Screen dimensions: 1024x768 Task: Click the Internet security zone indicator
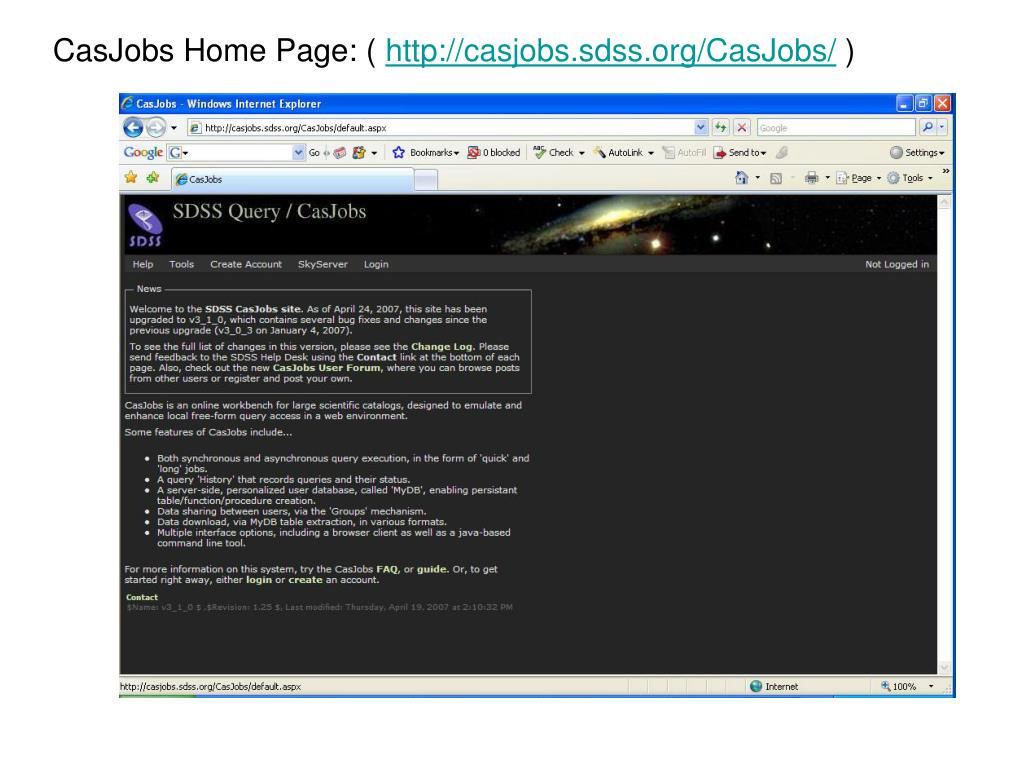pos(775,687)
